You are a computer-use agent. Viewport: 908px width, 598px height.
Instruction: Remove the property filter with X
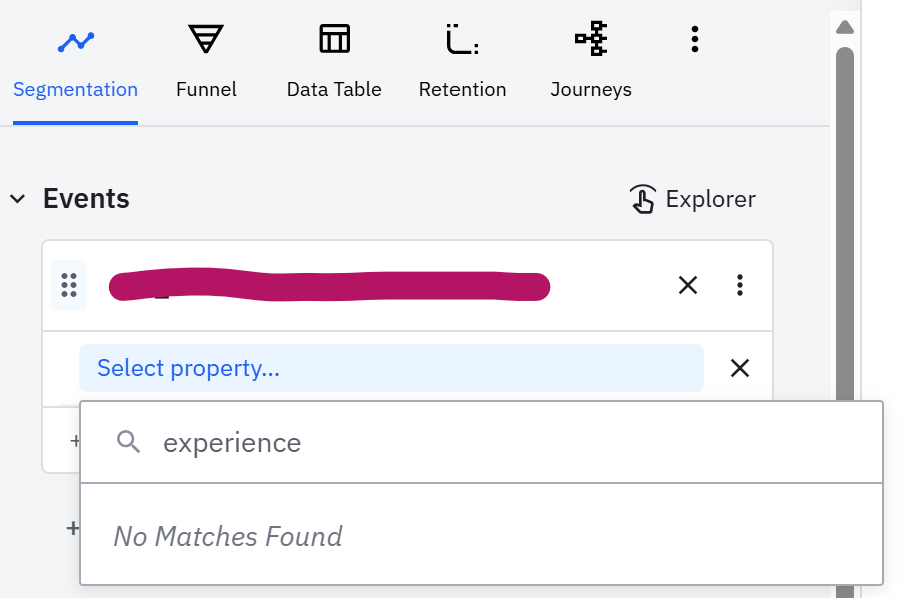pos(740,368)
